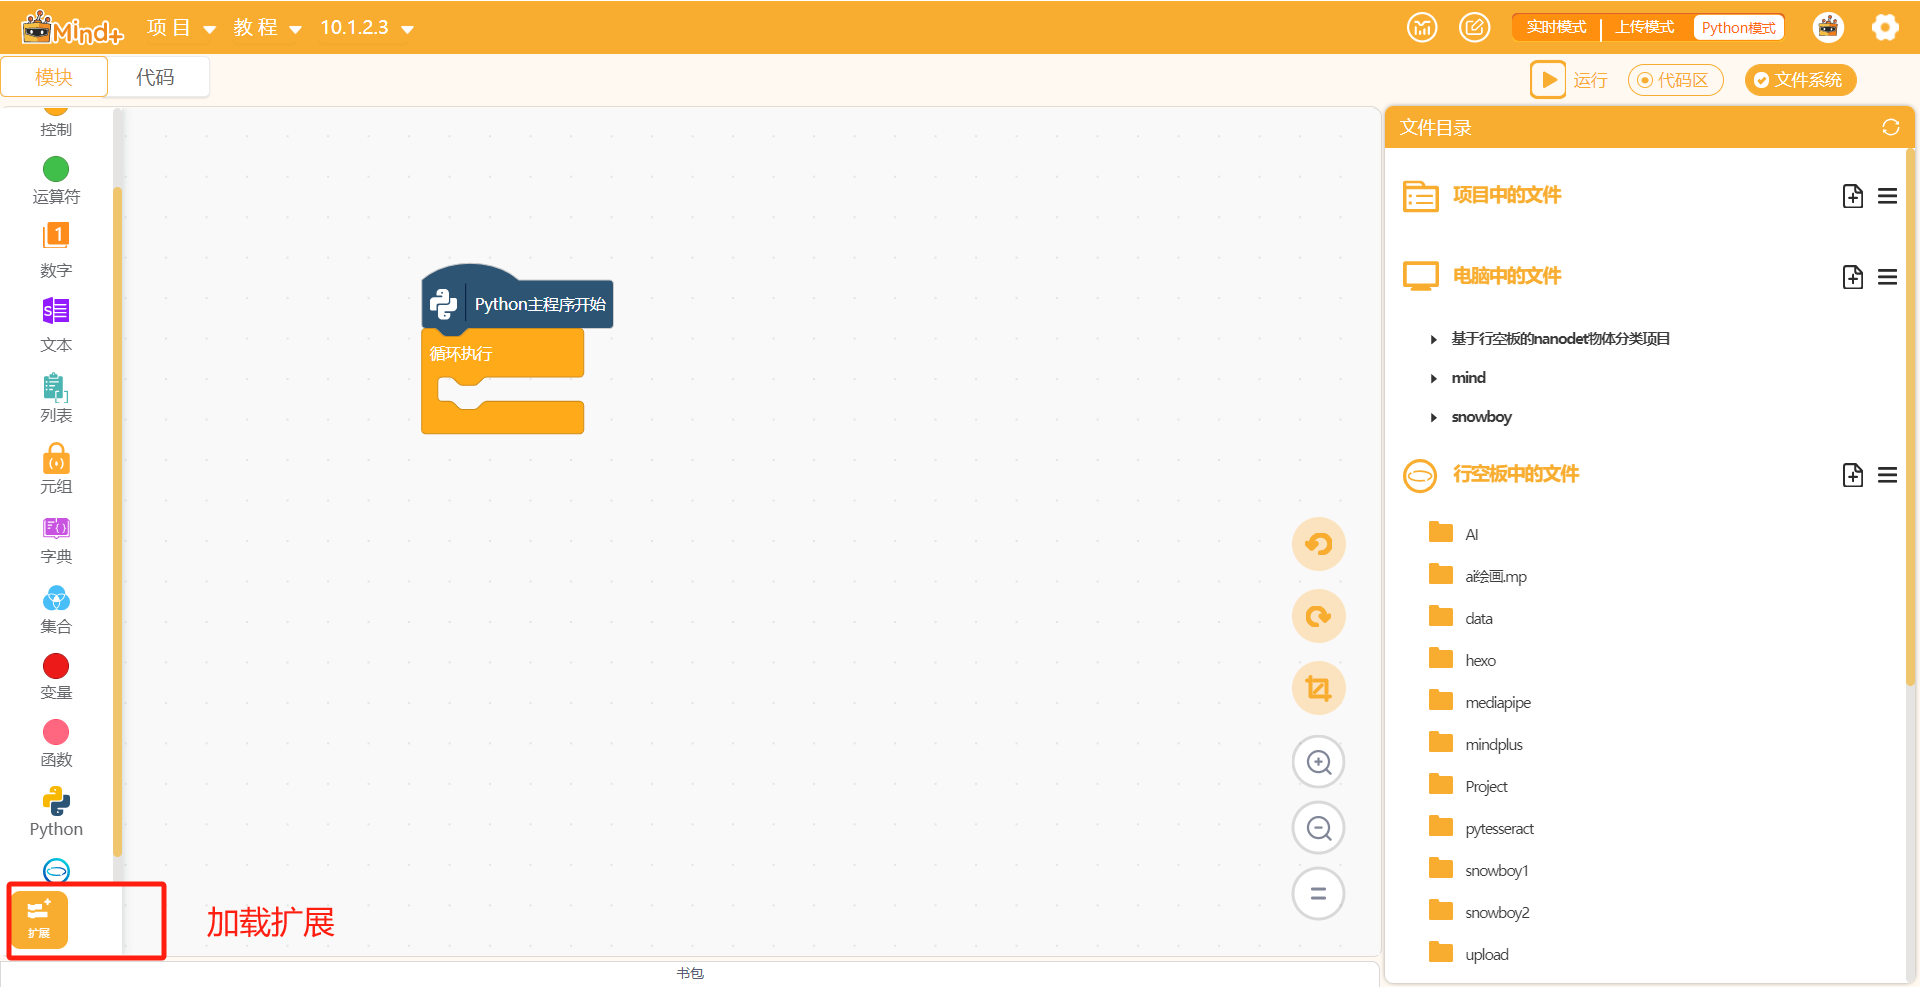Click the 扩展 load extensions button
Image resolution: width=1920 pixels, height=987 pixels.
(39, 919)
